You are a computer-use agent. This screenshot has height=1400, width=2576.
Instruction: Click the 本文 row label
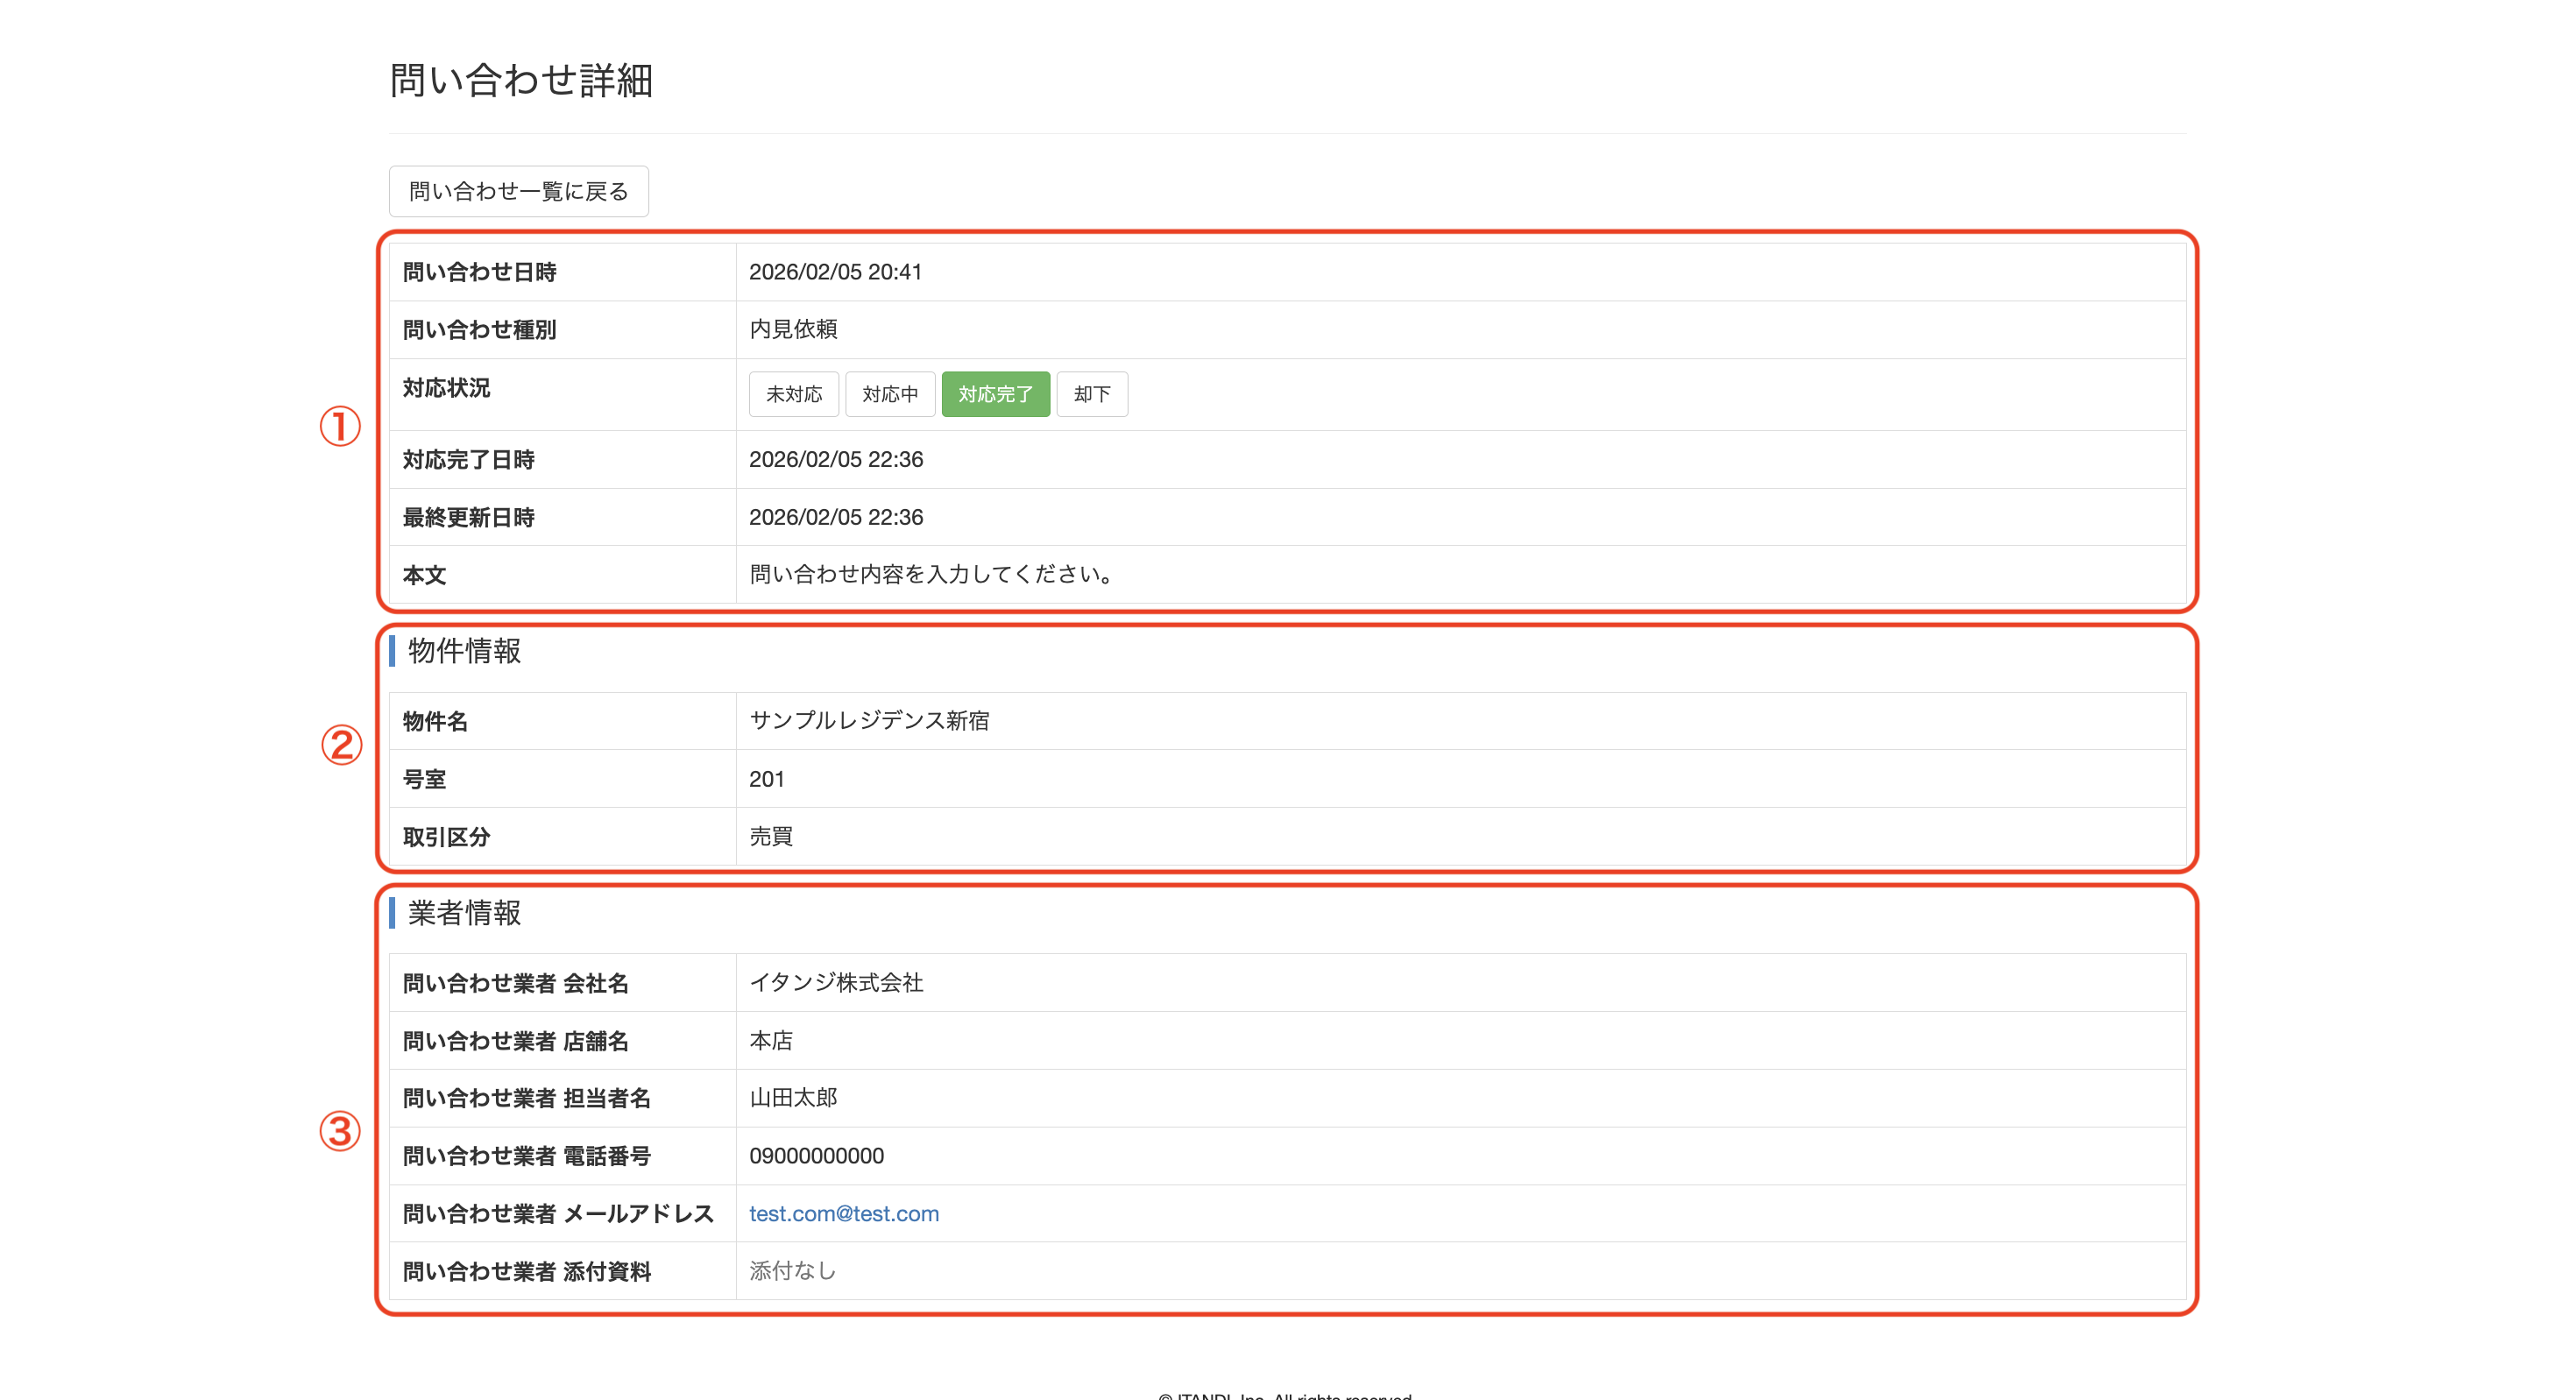pos(424,575)
